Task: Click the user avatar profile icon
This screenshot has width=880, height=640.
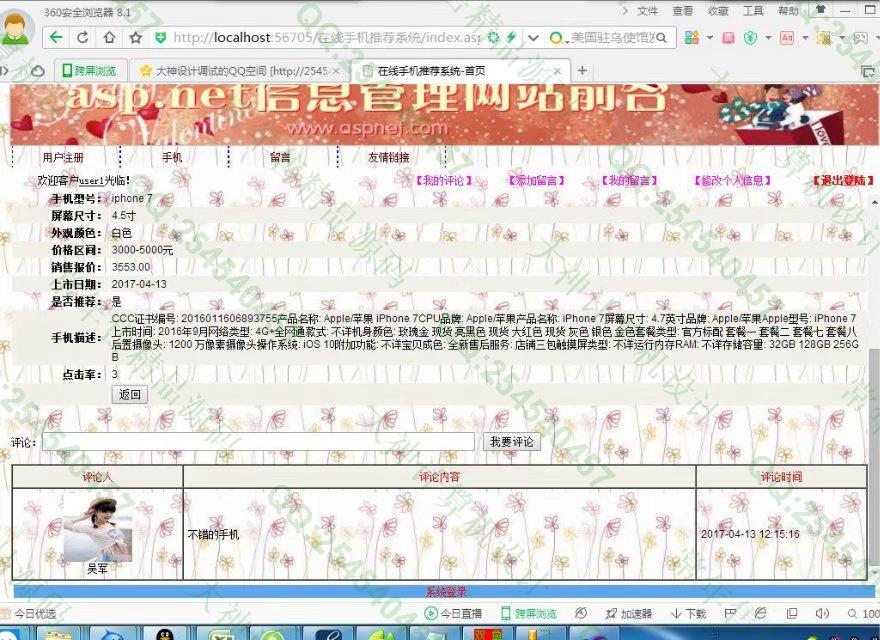Action: point(16,28)
